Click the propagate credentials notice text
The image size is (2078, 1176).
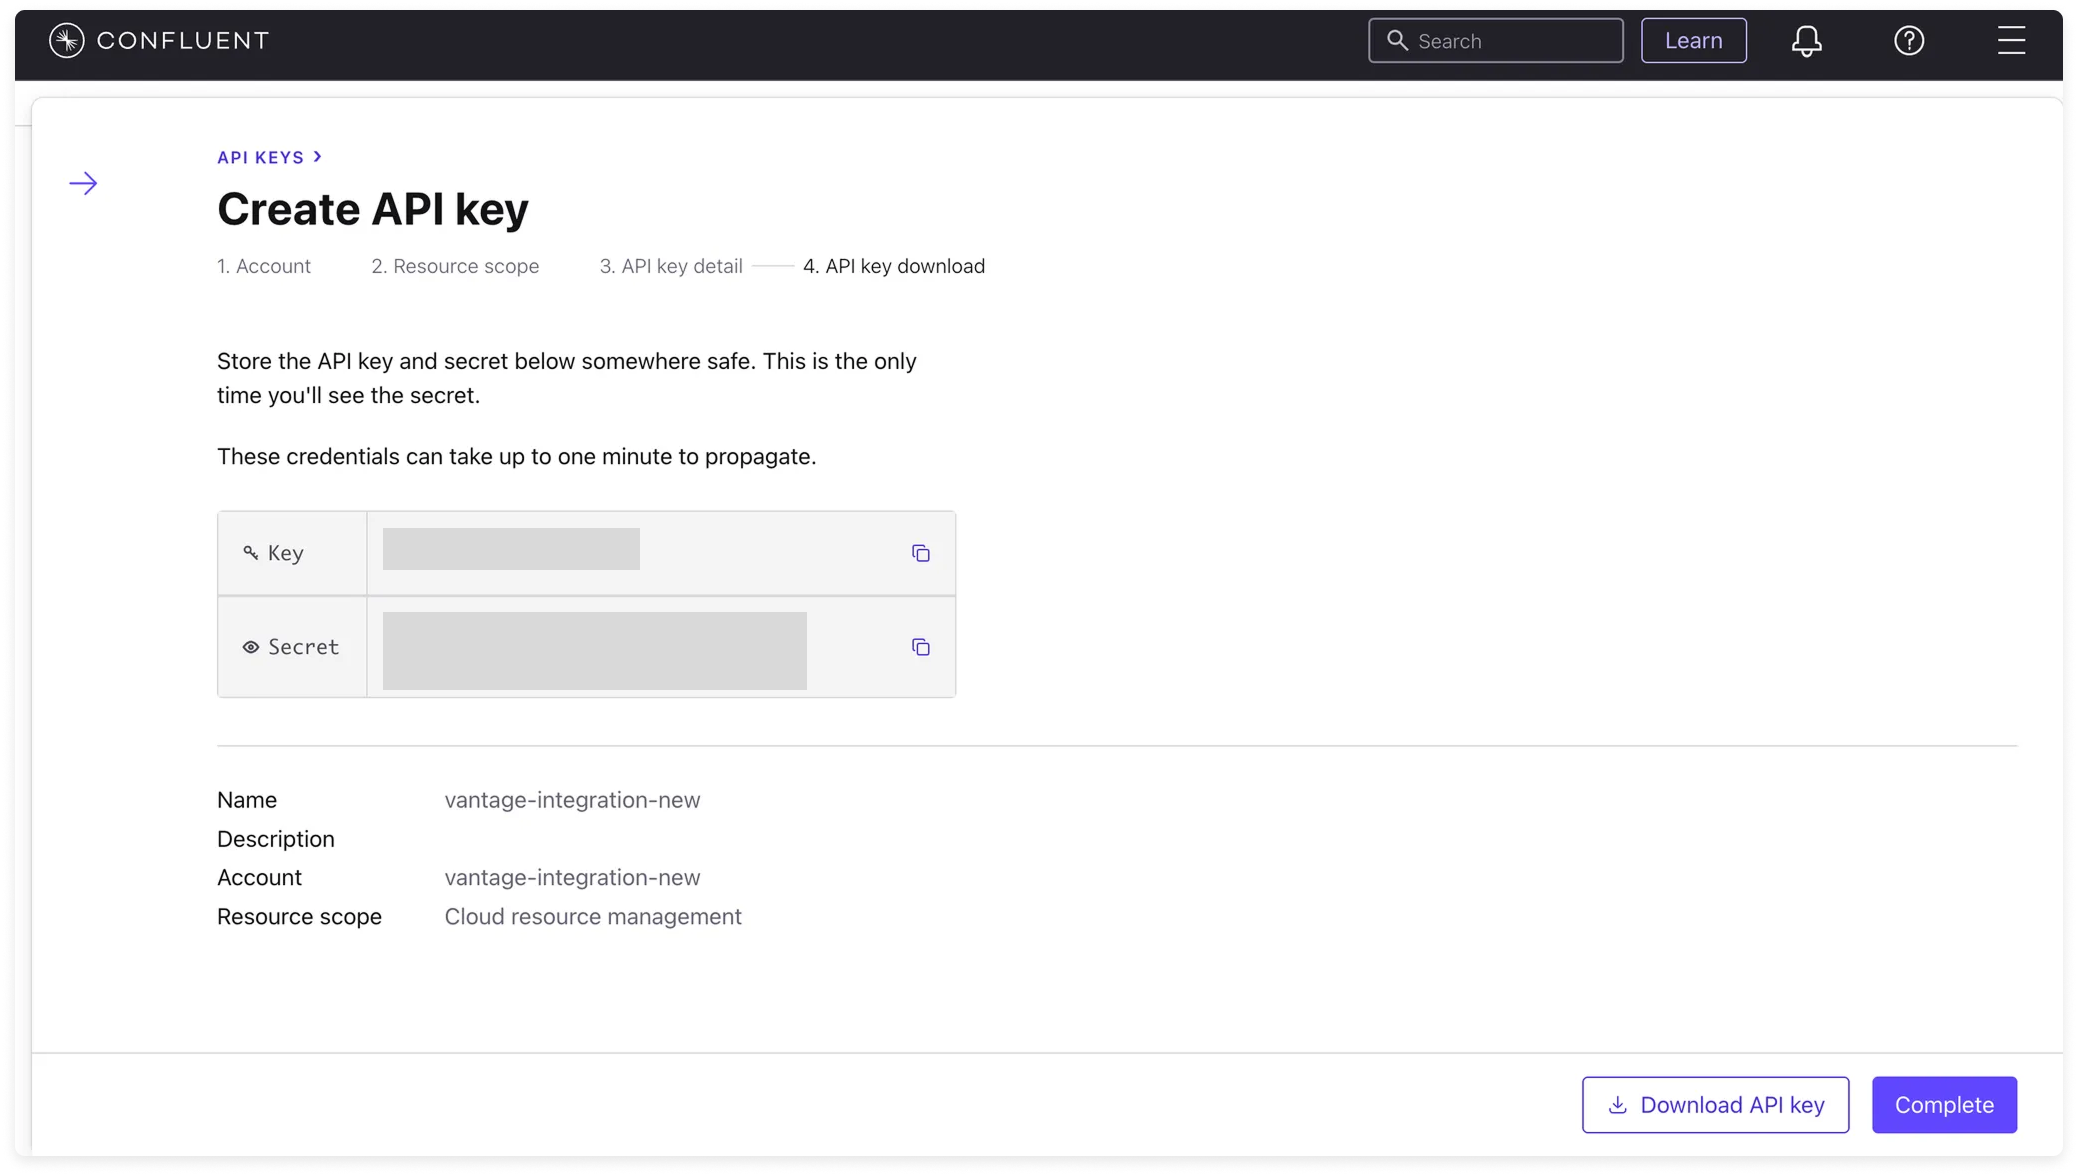click(517, 457)
